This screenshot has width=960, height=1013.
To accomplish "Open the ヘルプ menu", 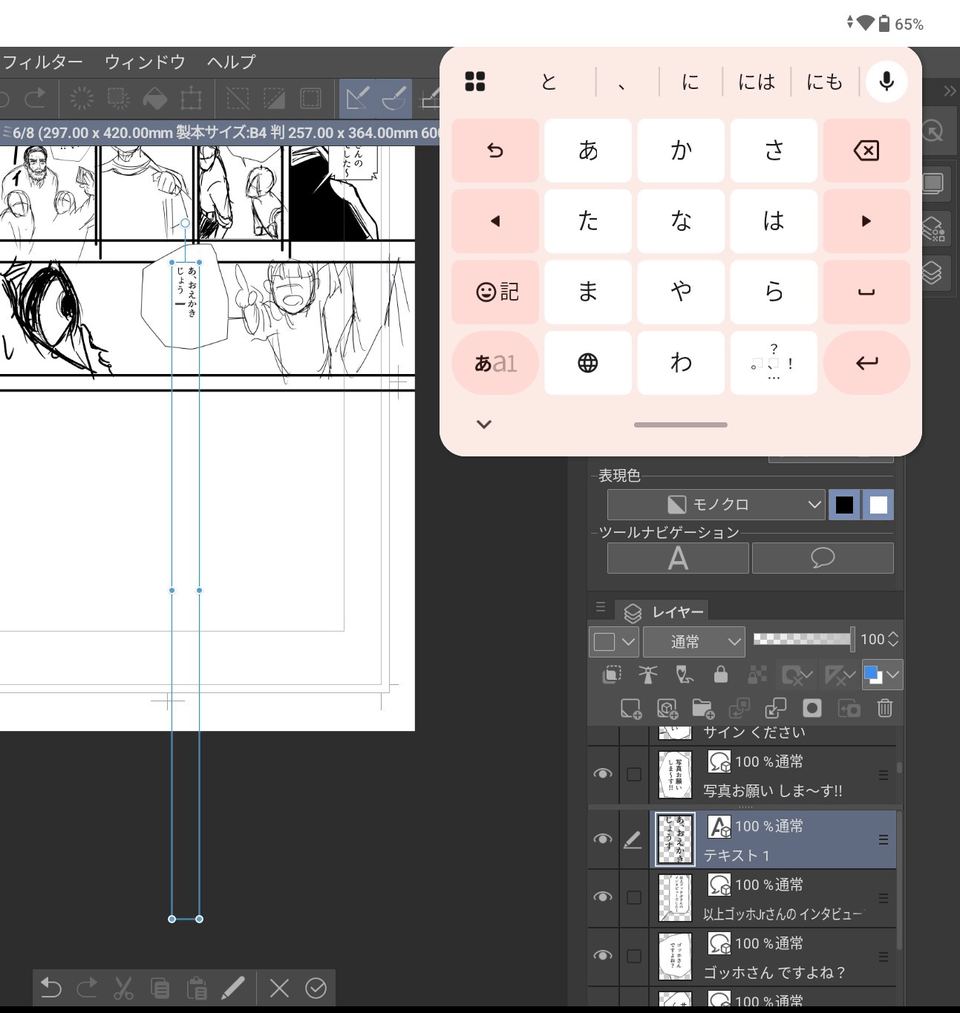I will [x=231, y=62].
